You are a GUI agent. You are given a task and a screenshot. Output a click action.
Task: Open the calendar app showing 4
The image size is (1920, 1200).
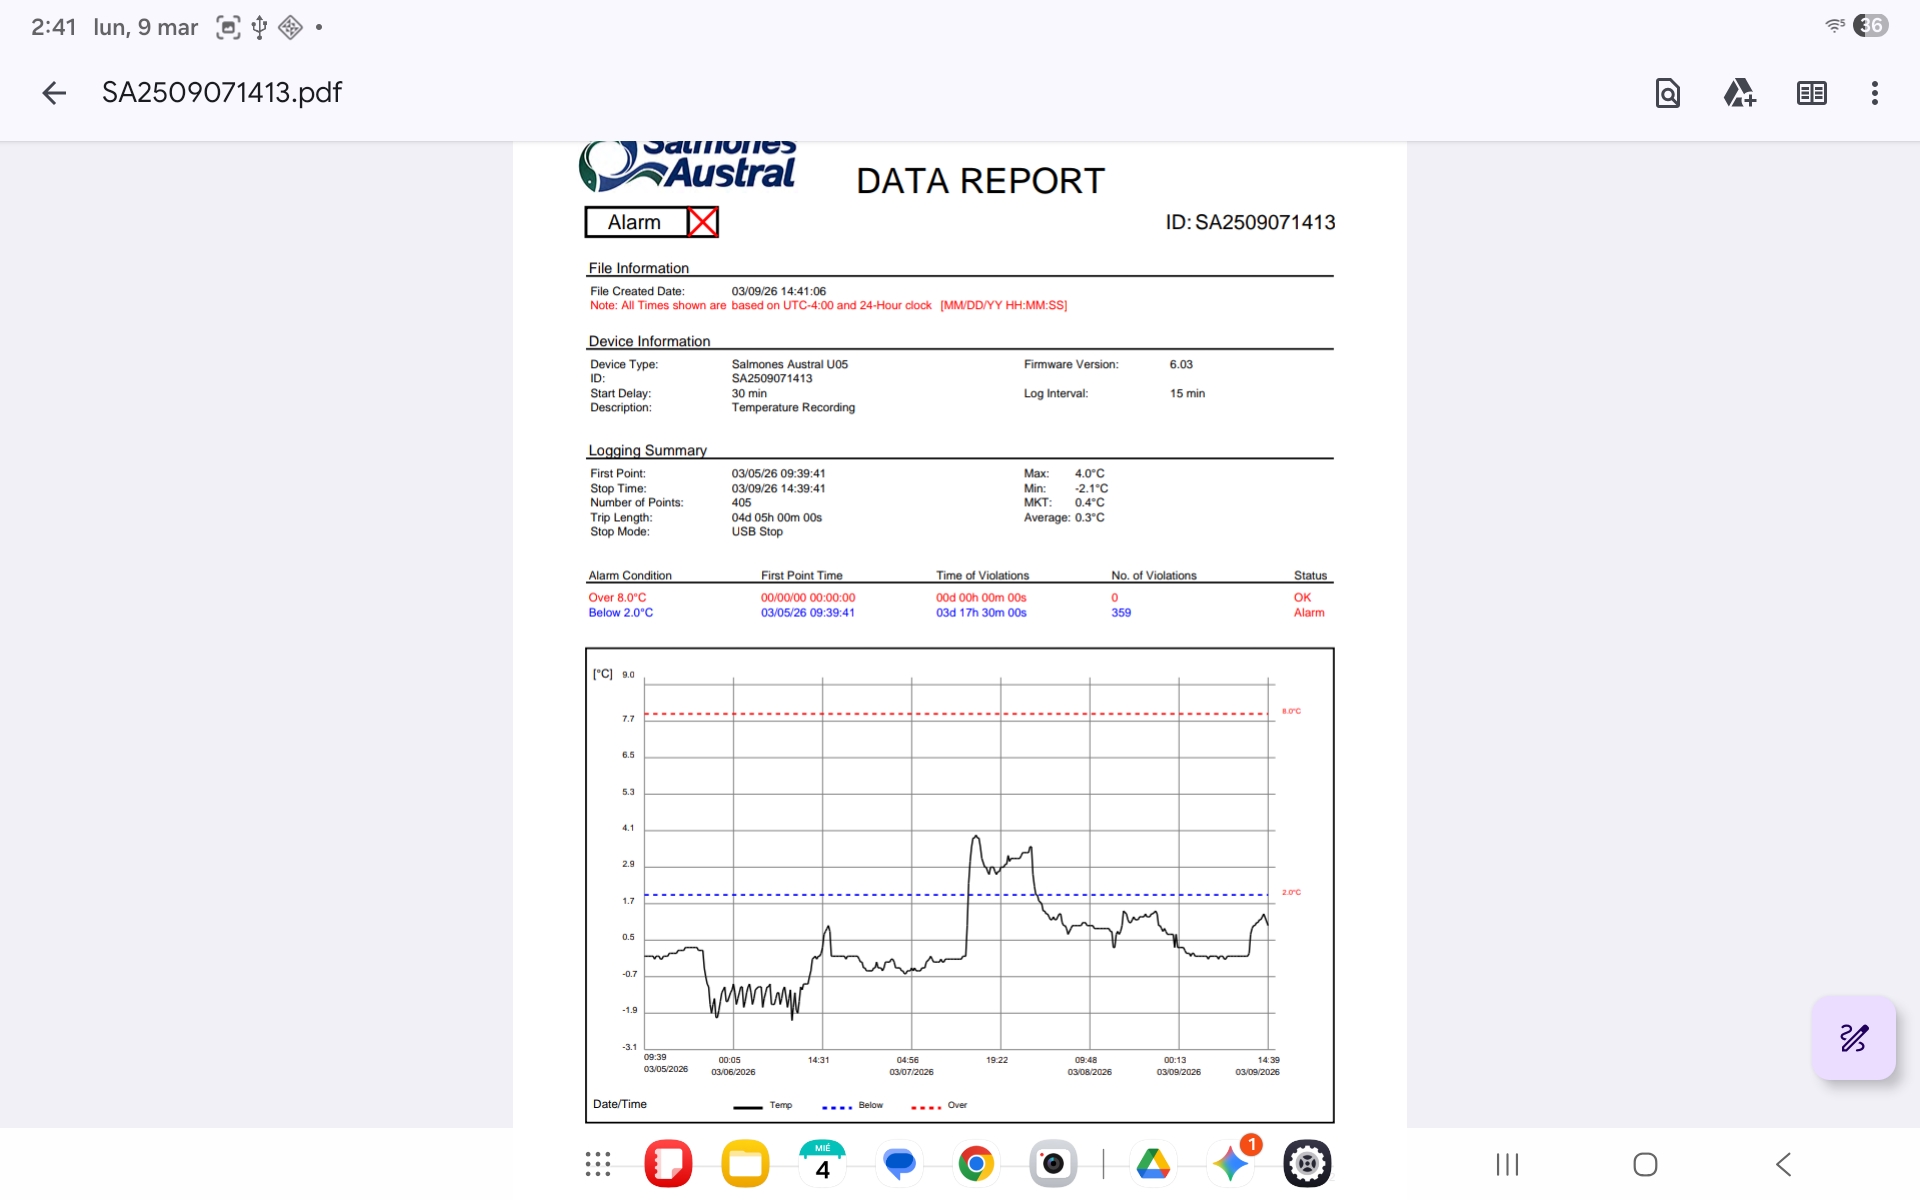click(822, 1164)
